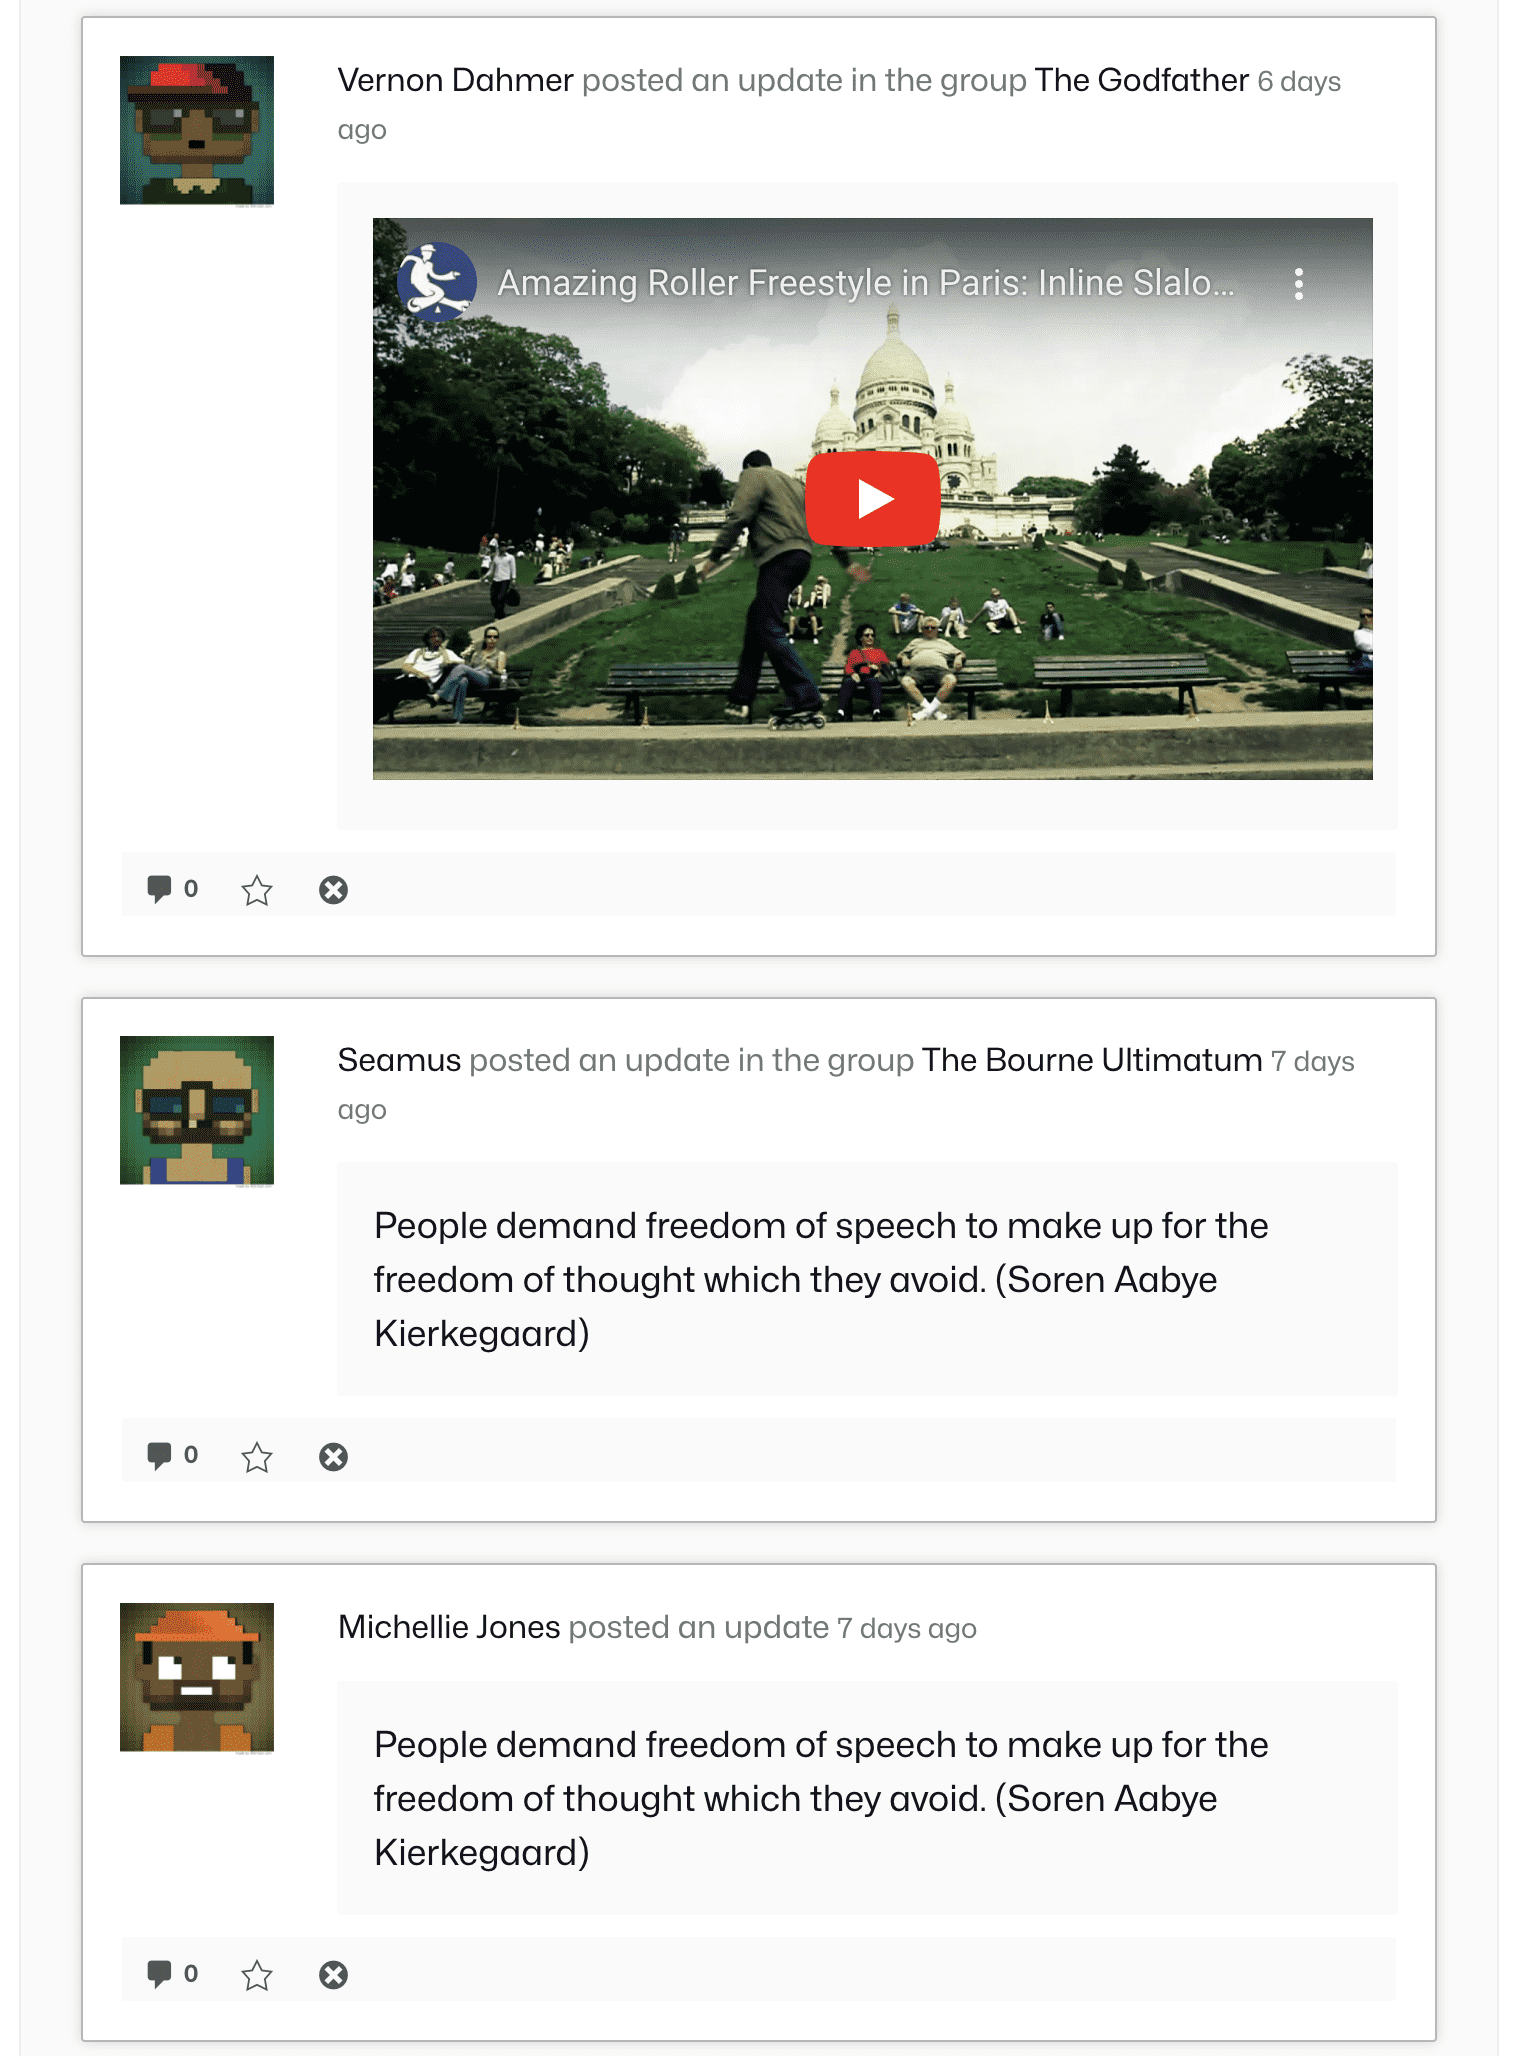Click the quote text in Seamus's post
The image size is (1516, 2056).
coord(821,1280)
